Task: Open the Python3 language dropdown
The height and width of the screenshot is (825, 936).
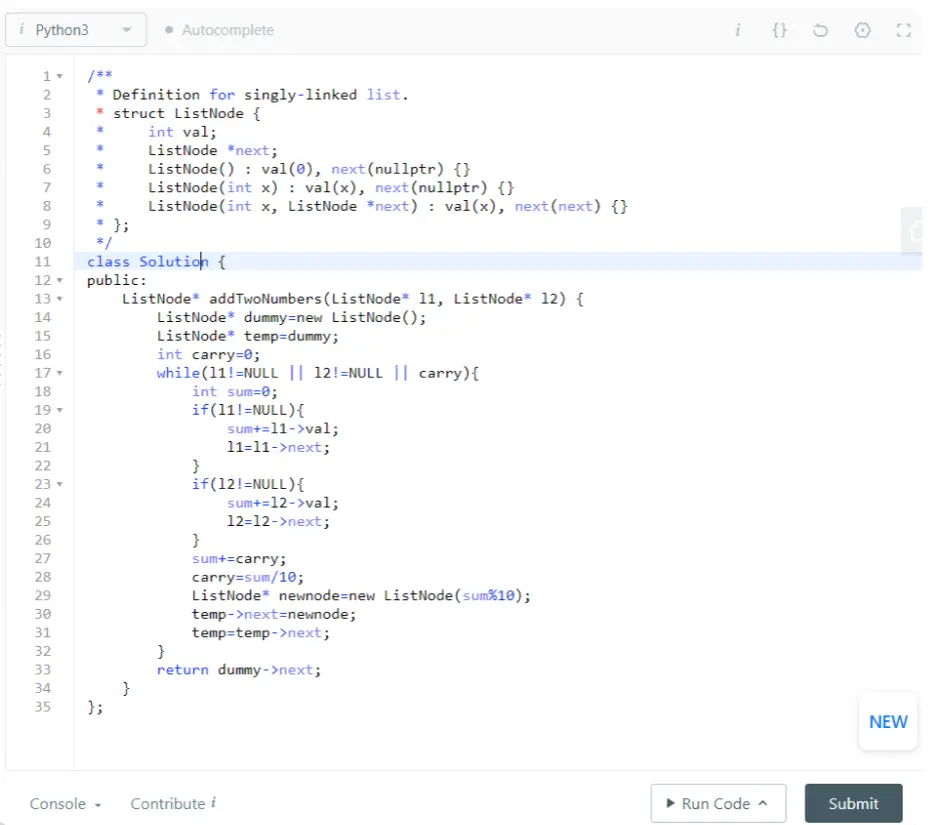Action: coord(76,30)
